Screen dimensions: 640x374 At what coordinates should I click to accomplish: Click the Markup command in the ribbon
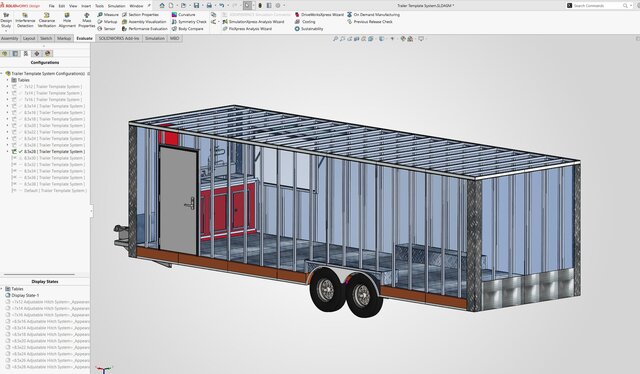coord(108,22)
